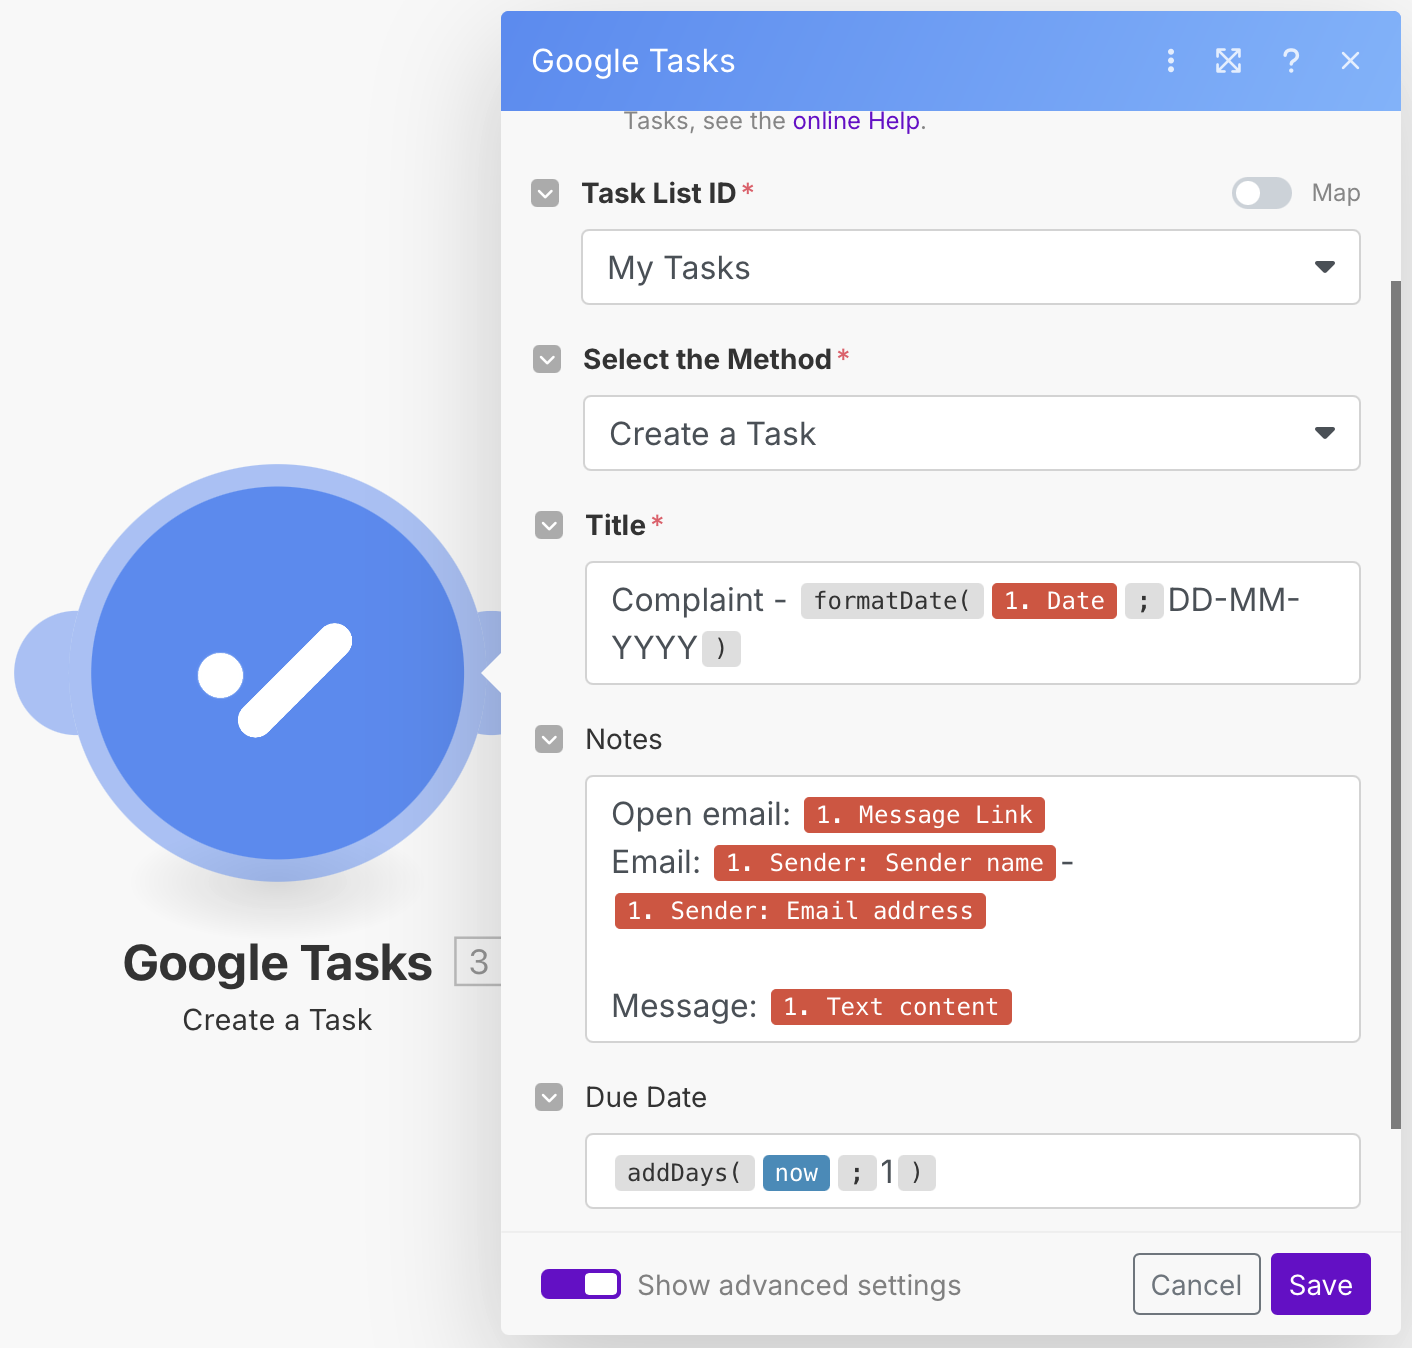
Task: Click the Complaint - text in Title field
Action: click(699, 600)
